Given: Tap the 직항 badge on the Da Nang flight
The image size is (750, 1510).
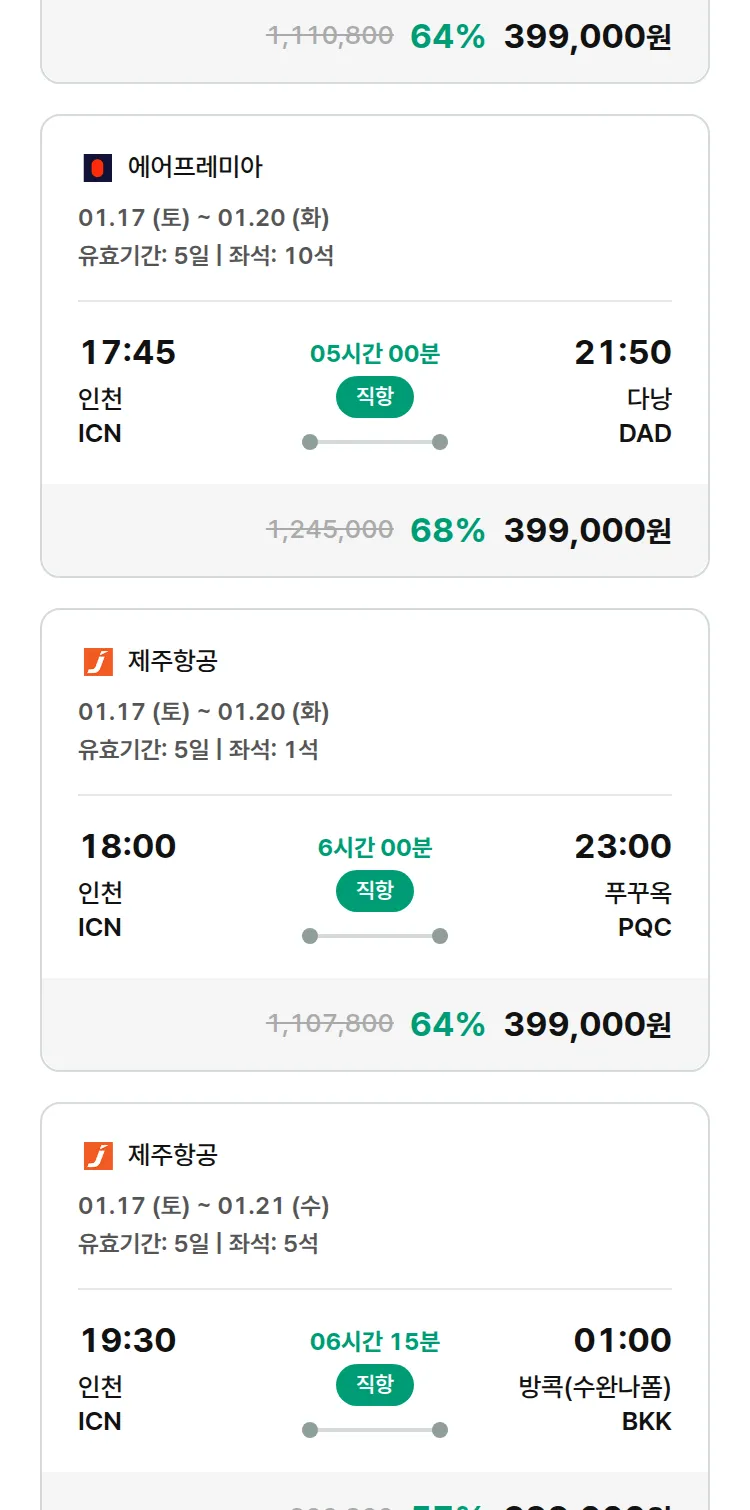Looking at the screenshot, I should pos(375,397).
